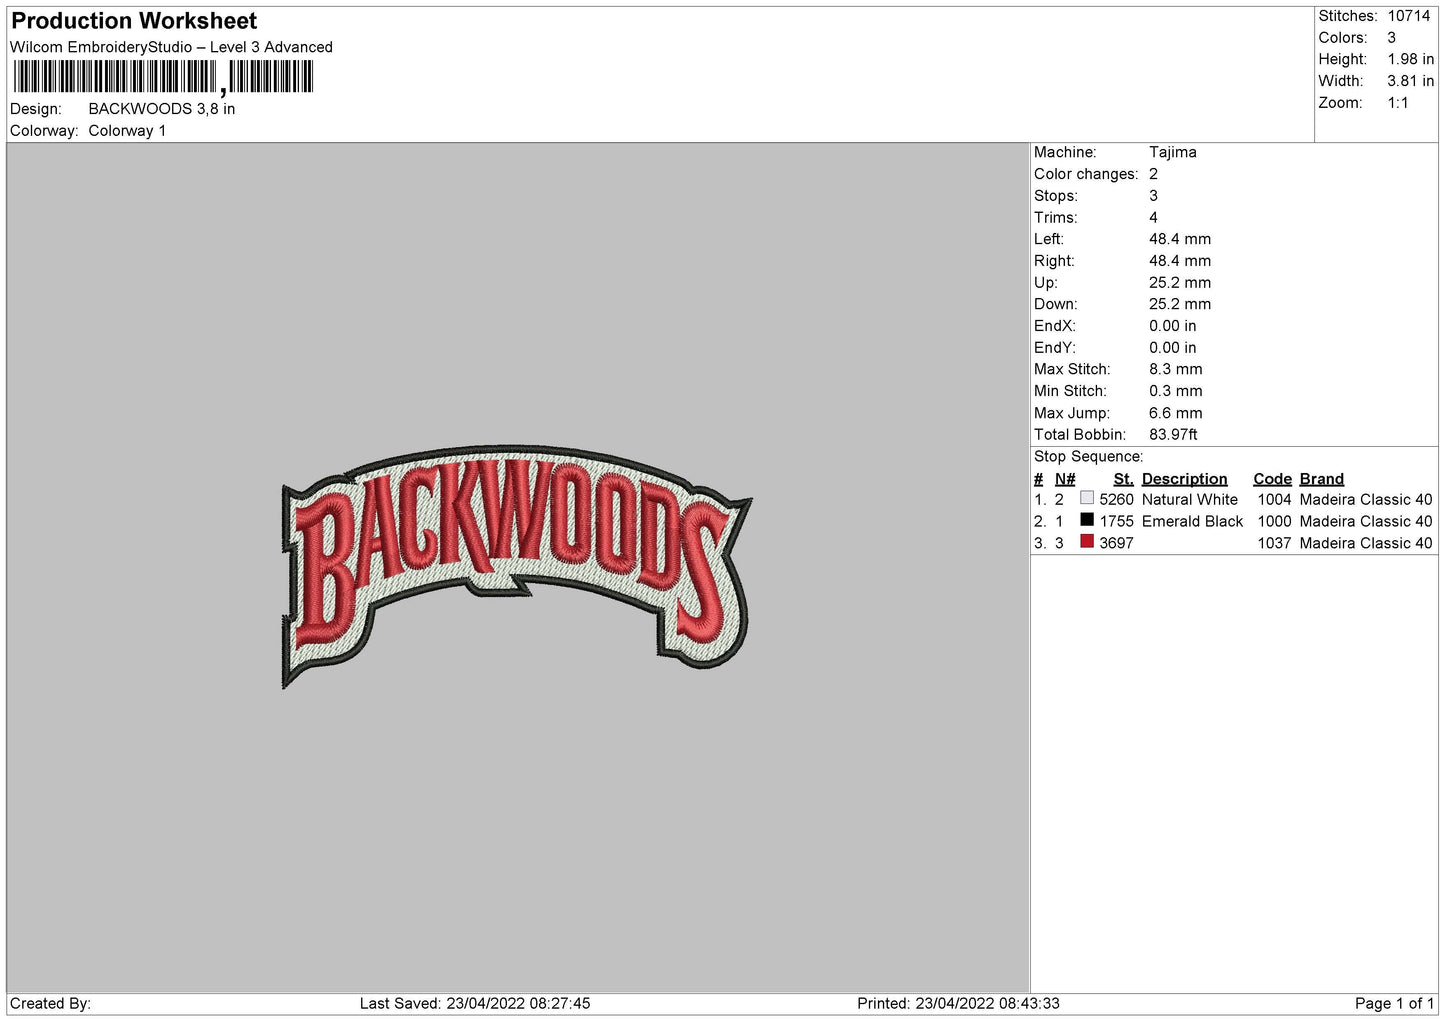Click the red 3697 thread swatch

[x=1087, y=542]
